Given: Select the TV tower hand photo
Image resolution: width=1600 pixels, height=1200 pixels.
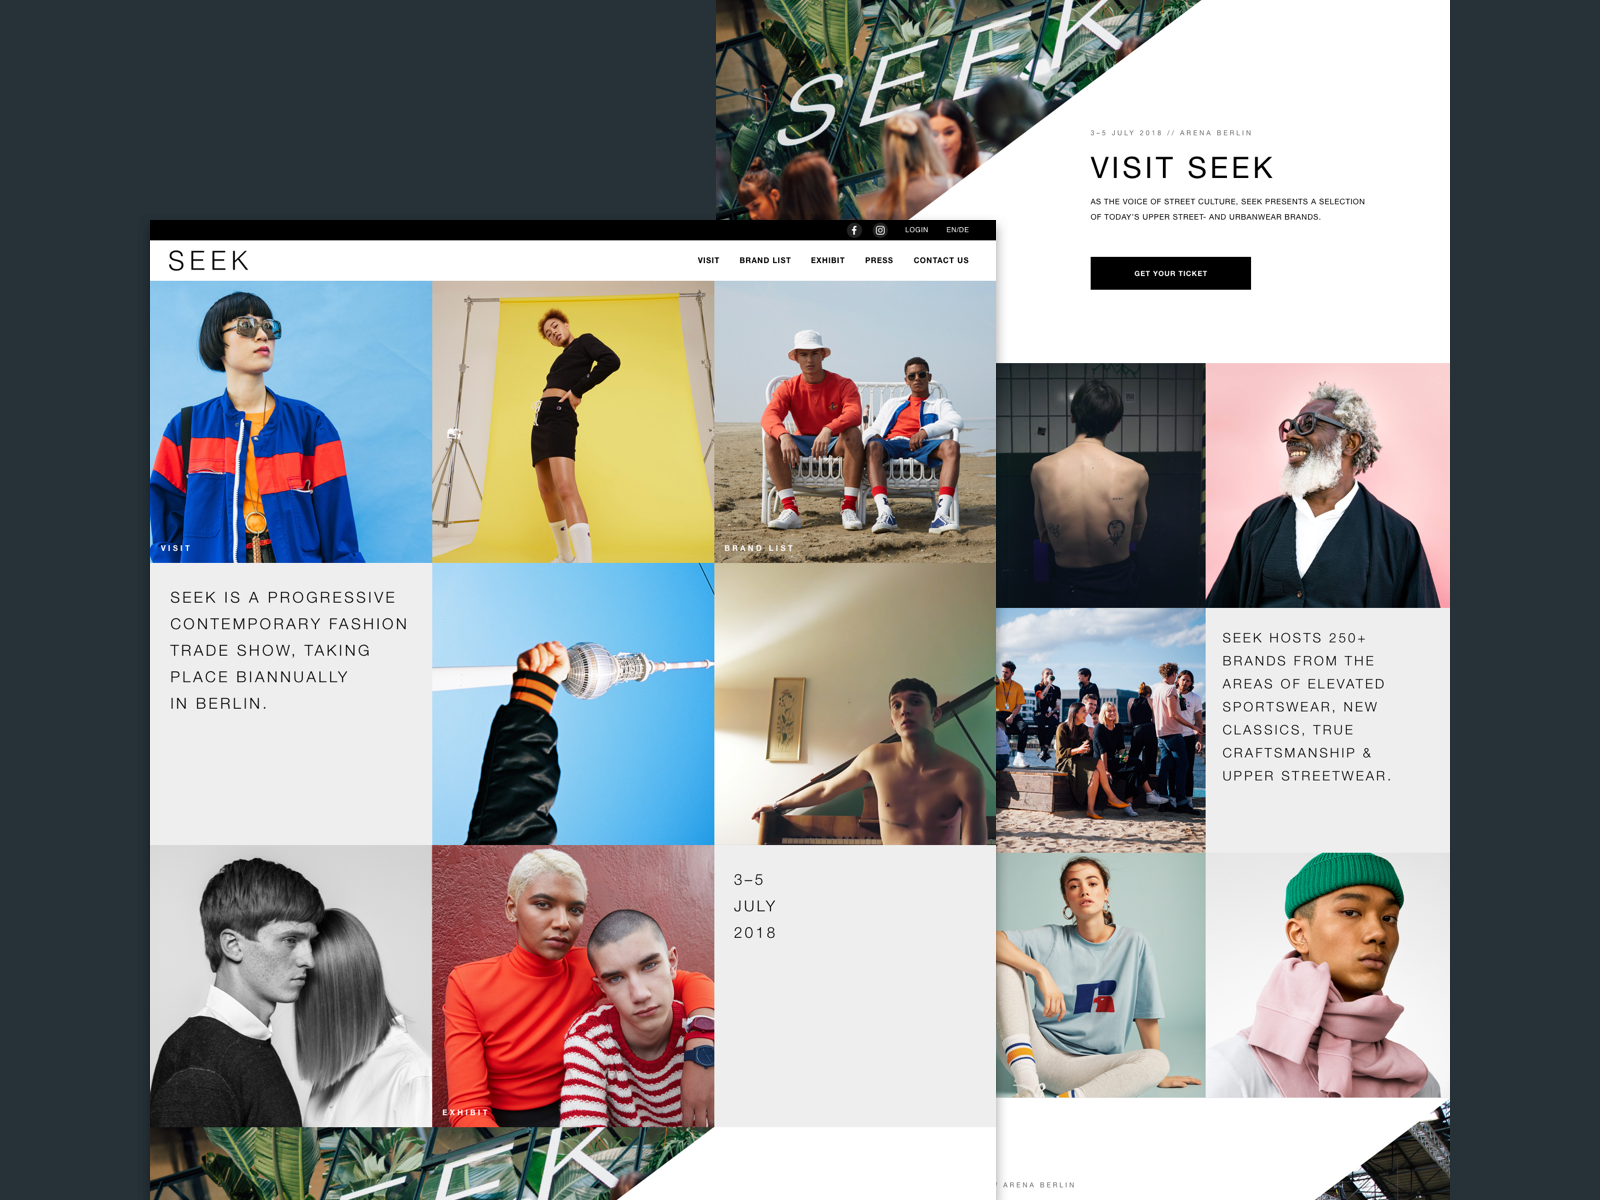Looking at the screenshot, I should (x=573, y=704).
